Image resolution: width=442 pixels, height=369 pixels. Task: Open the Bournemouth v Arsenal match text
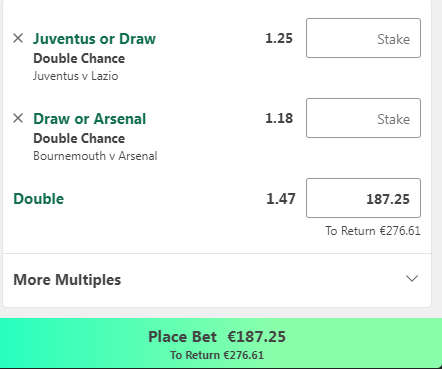[95, 156]
